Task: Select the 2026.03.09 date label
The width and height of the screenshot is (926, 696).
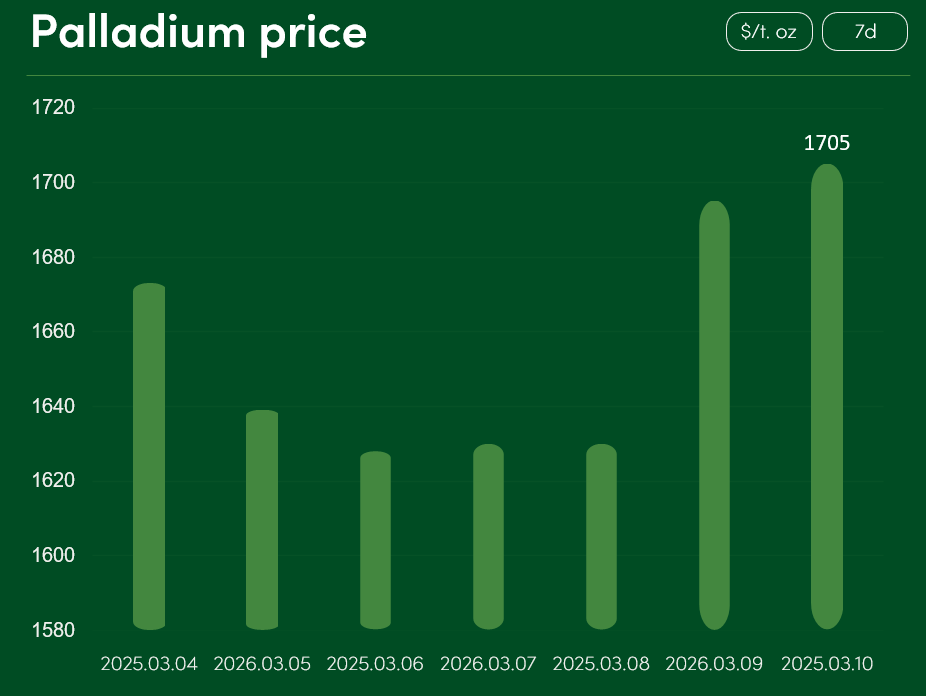Action: point(714,664)
